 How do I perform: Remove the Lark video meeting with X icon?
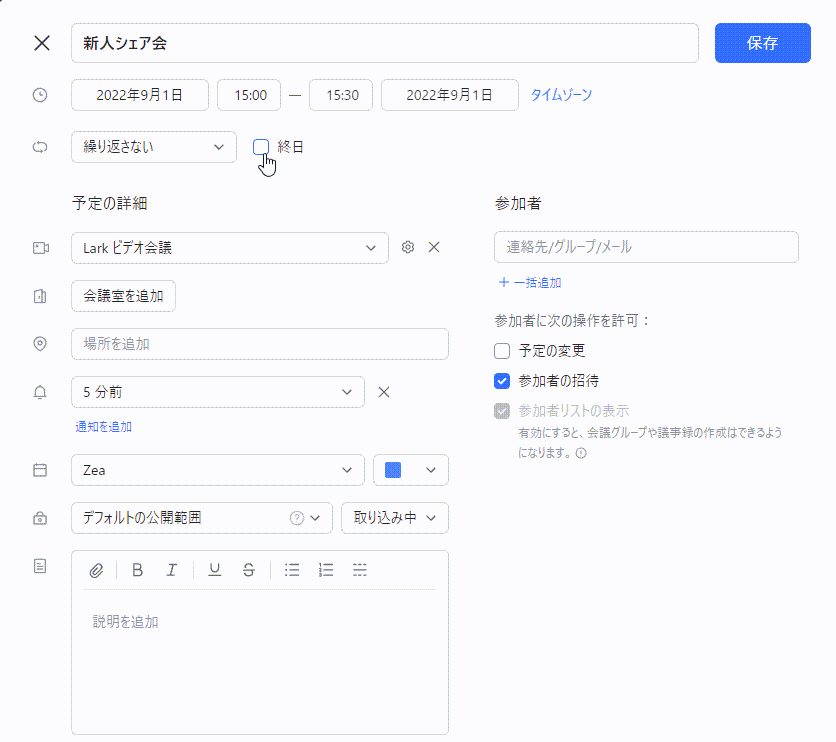[x=434, y=247]
